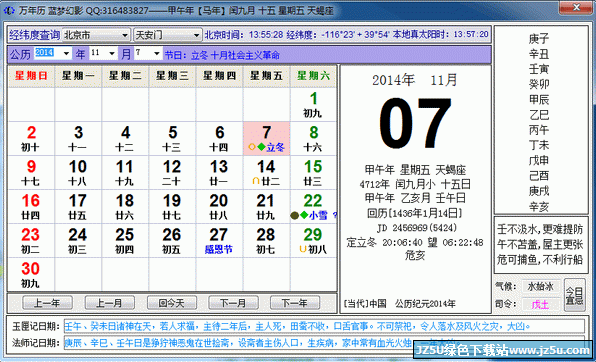Close the 万年历 window
The width and height of the screenshot is (596, 362).
(576, 8)
